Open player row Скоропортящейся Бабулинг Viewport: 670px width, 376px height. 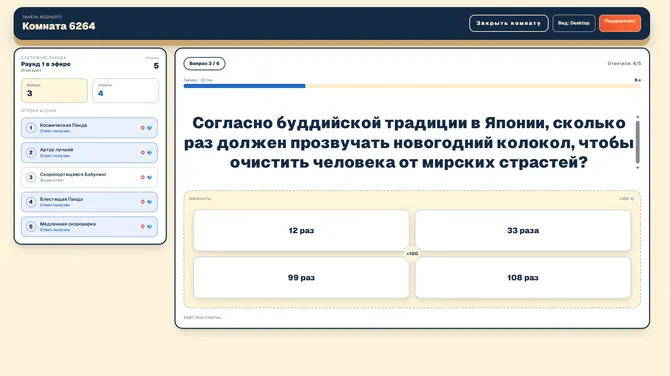coord(89,177)
